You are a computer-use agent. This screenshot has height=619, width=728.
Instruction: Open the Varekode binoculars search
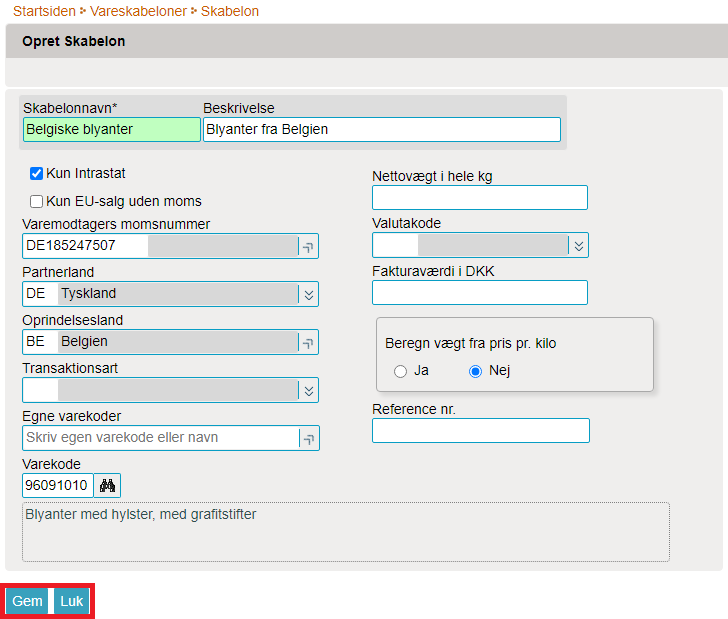pyautogui.click(x=107, y=485)
